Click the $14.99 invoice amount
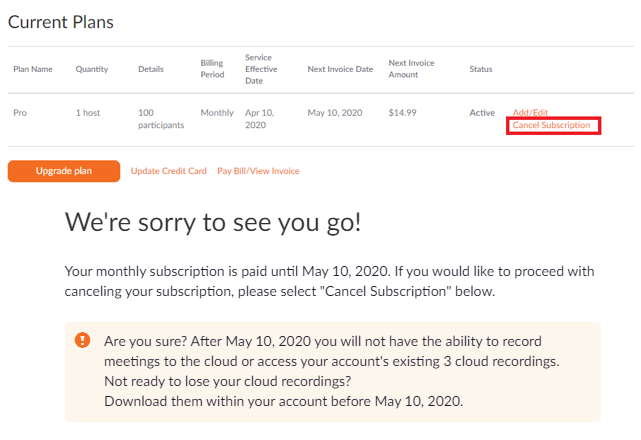Viewport: 641px width, 440px height. click(404, 113)
